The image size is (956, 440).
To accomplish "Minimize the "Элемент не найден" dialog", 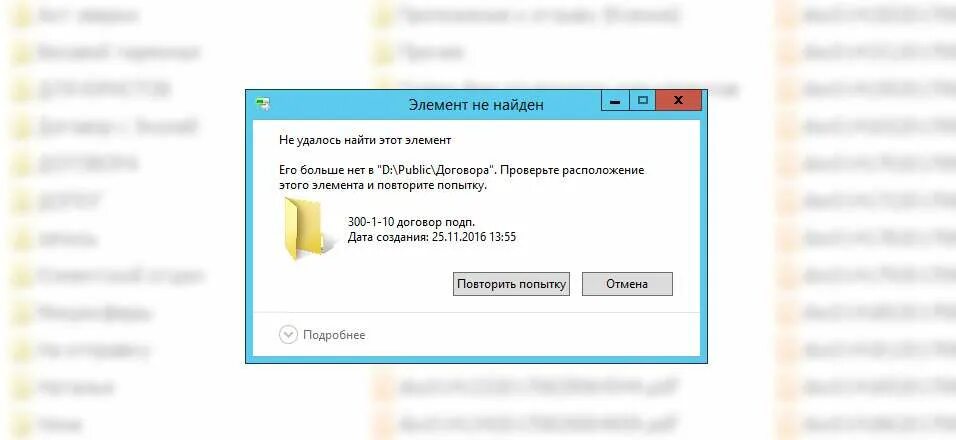I will tap(615, 101).
